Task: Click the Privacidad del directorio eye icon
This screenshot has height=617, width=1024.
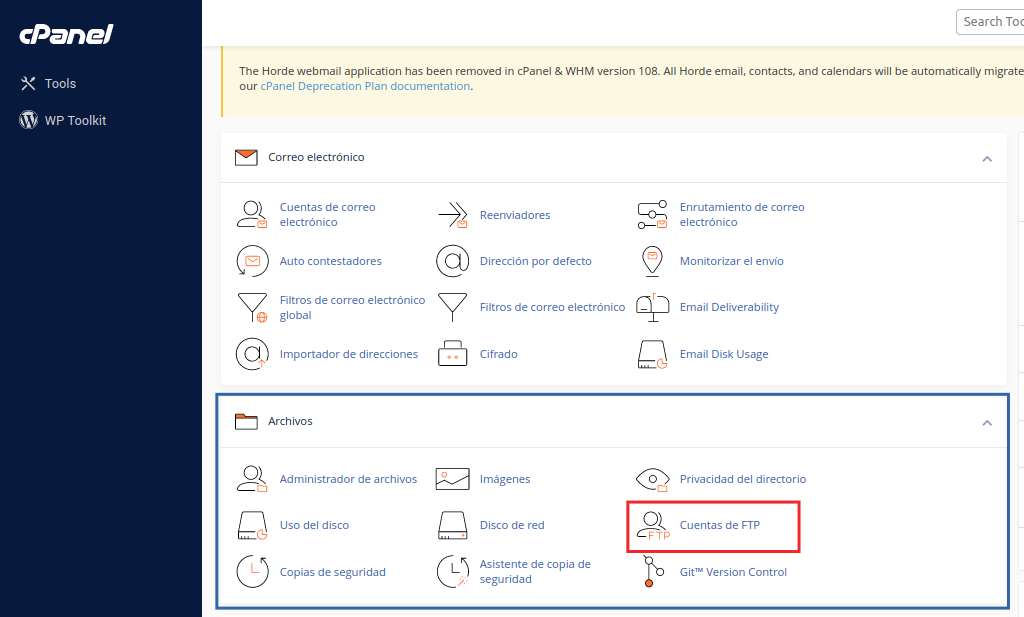Action: 653,479
